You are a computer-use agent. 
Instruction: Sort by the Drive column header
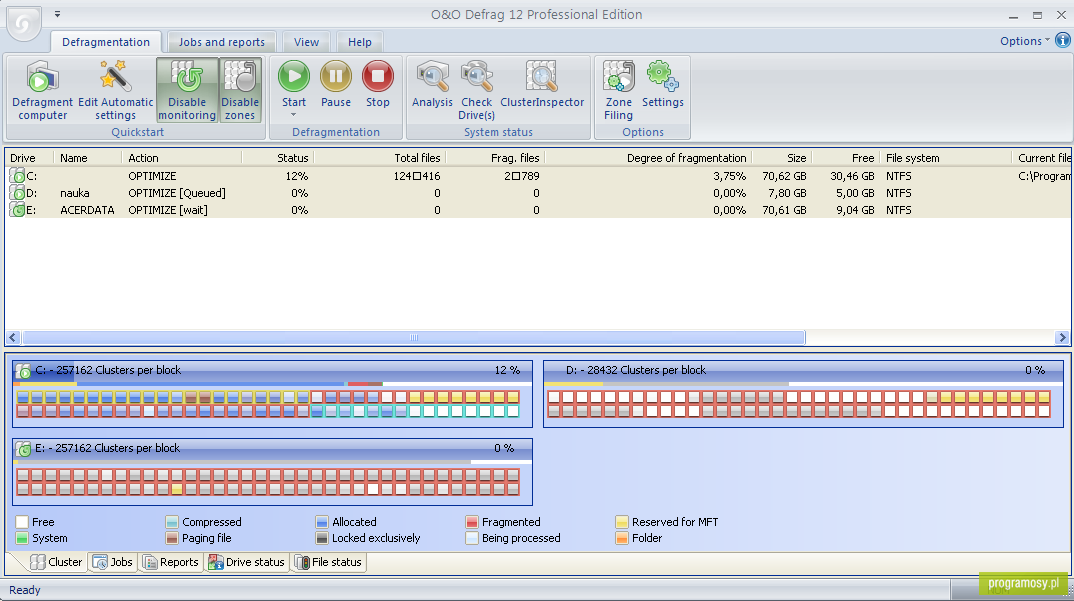coord(29,158)
